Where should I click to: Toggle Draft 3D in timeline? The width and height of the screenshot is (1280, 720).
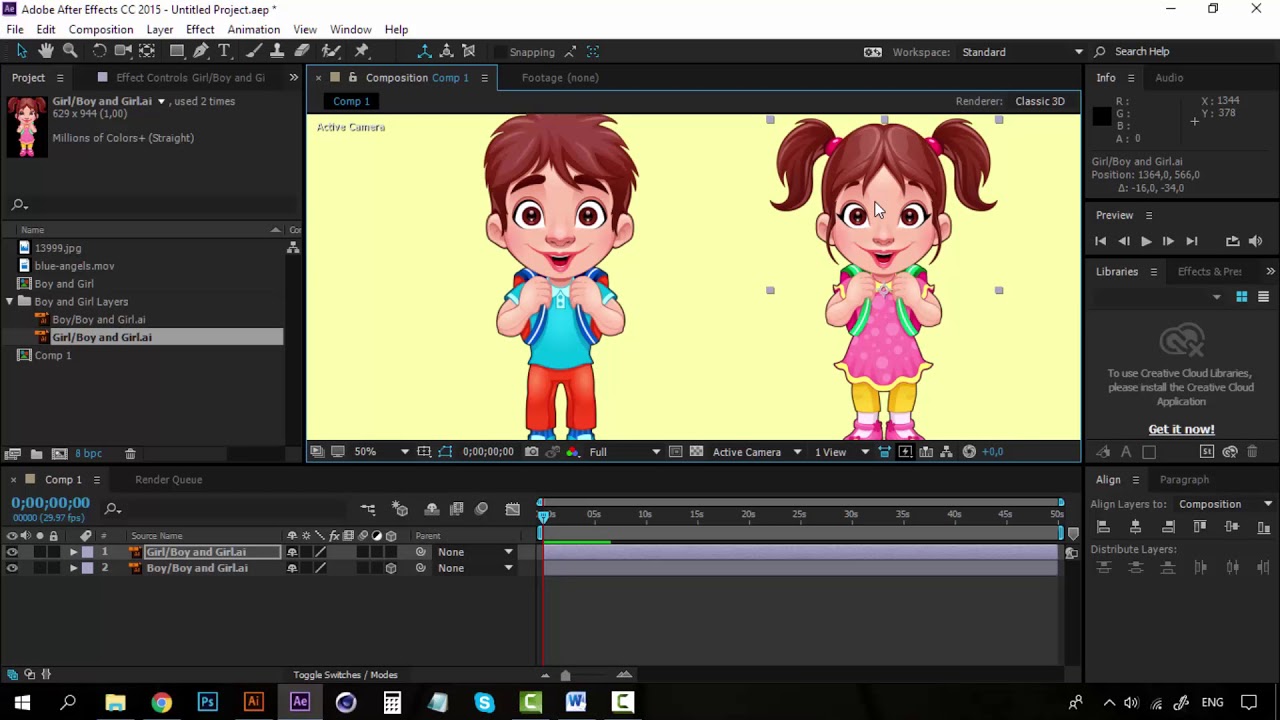click(x=400, y=509)
